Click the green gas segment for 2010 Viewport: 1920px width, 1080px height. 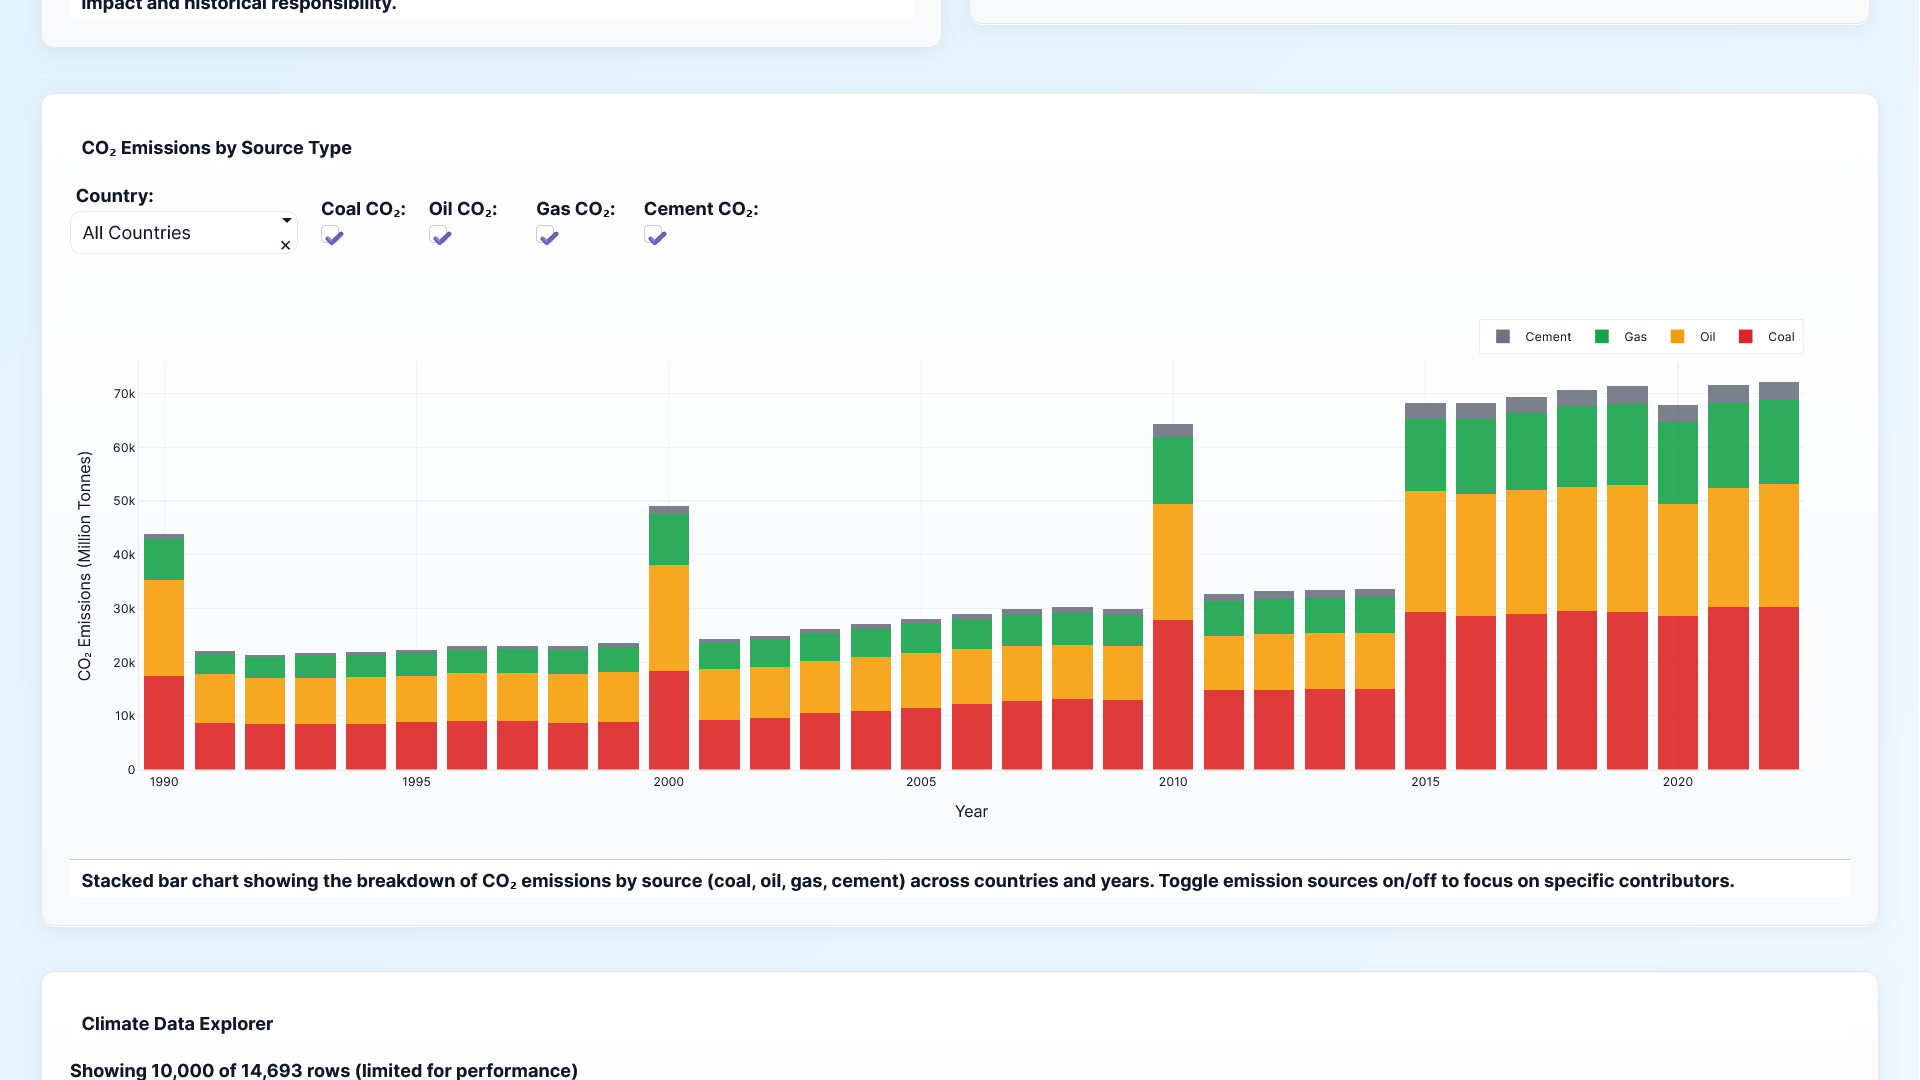pos(1172,470)
